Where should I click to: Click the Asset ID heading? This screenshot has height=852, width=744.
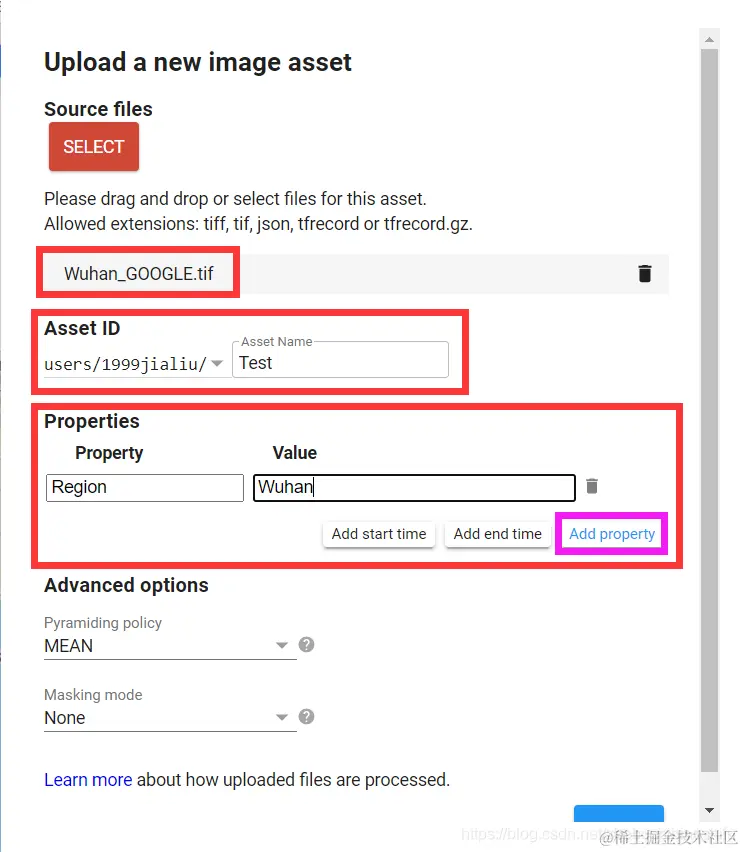(x=82, y=328)
